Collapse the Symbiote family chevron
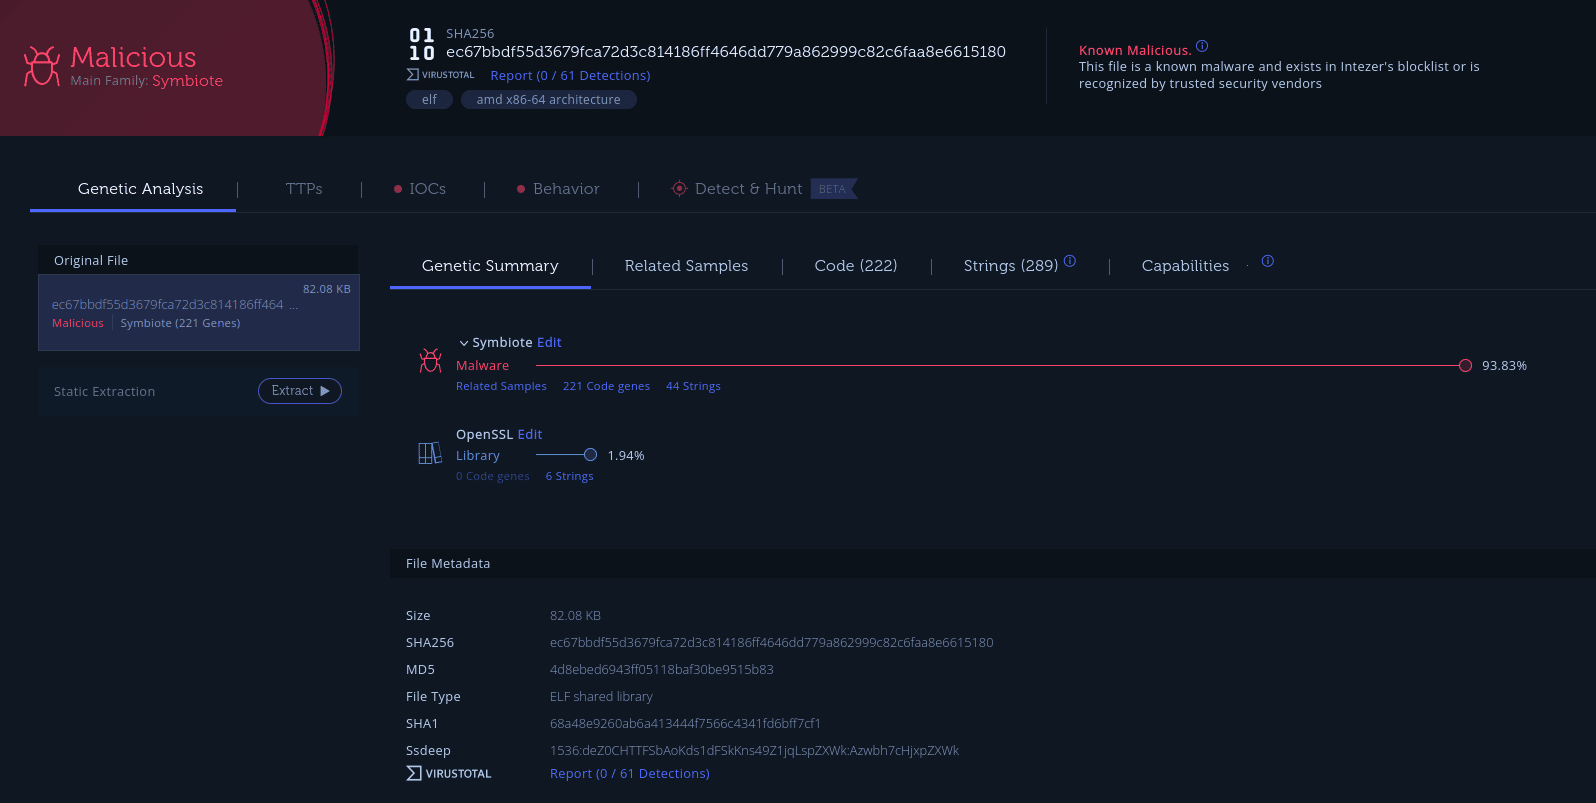 [x=463, y=343]
